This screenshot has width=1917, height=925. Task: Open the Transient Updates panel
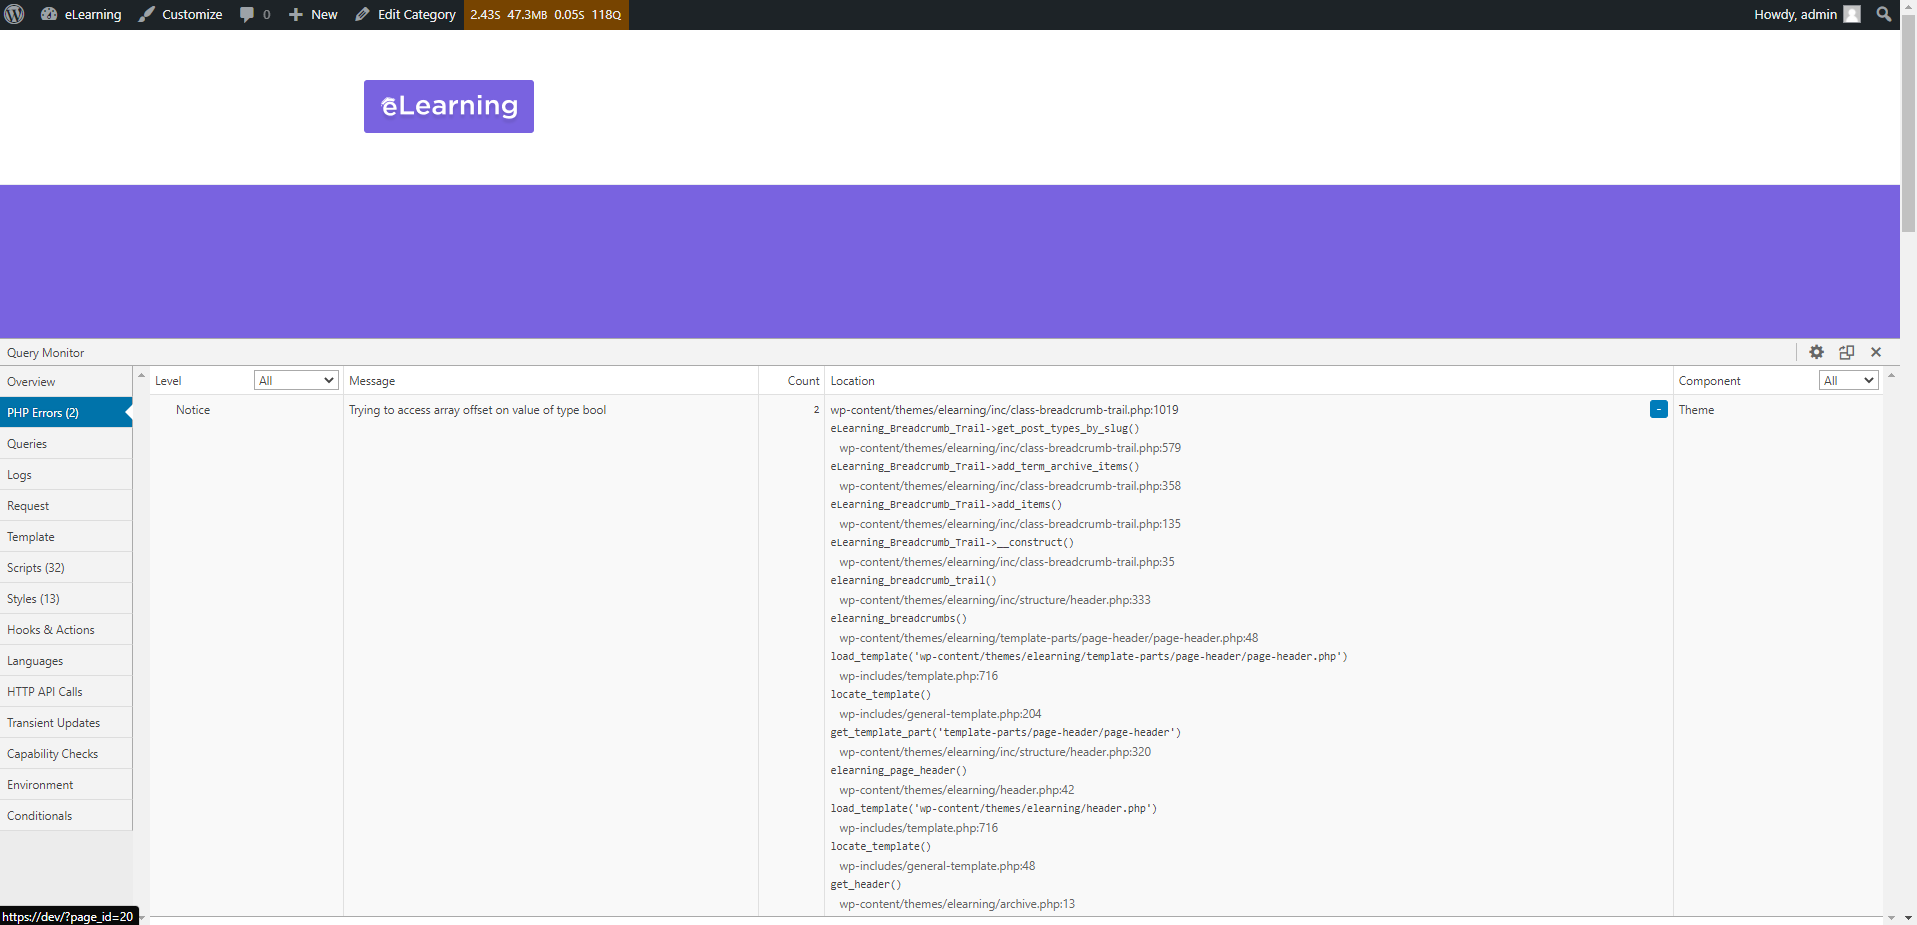pyautogui.click(x=66, y=723)
